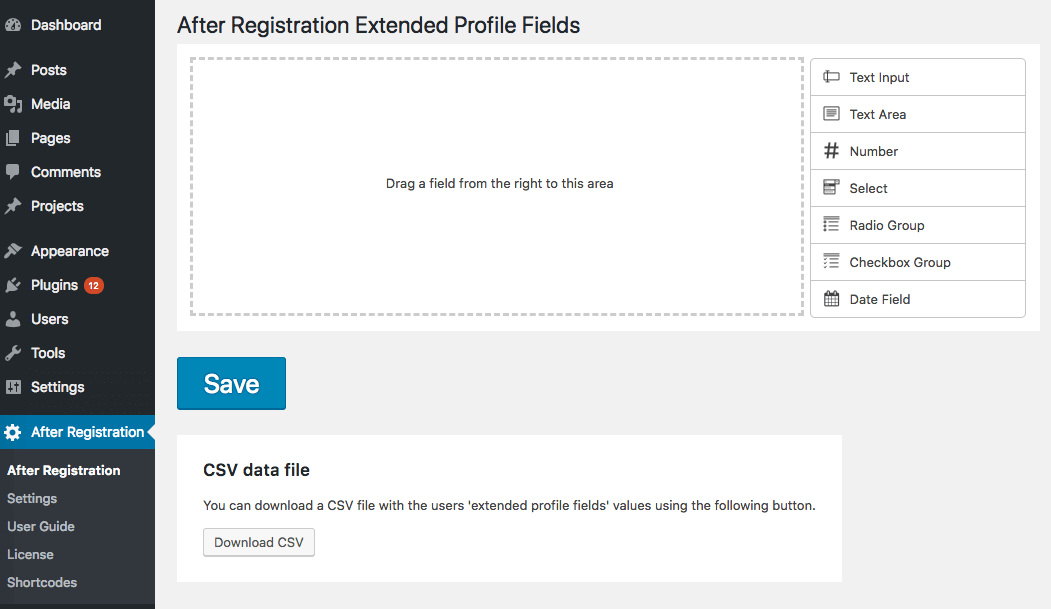Viewport: 1051px width, 609px height.
Task: Go to the Appearance menu
Action: (69, 251)
